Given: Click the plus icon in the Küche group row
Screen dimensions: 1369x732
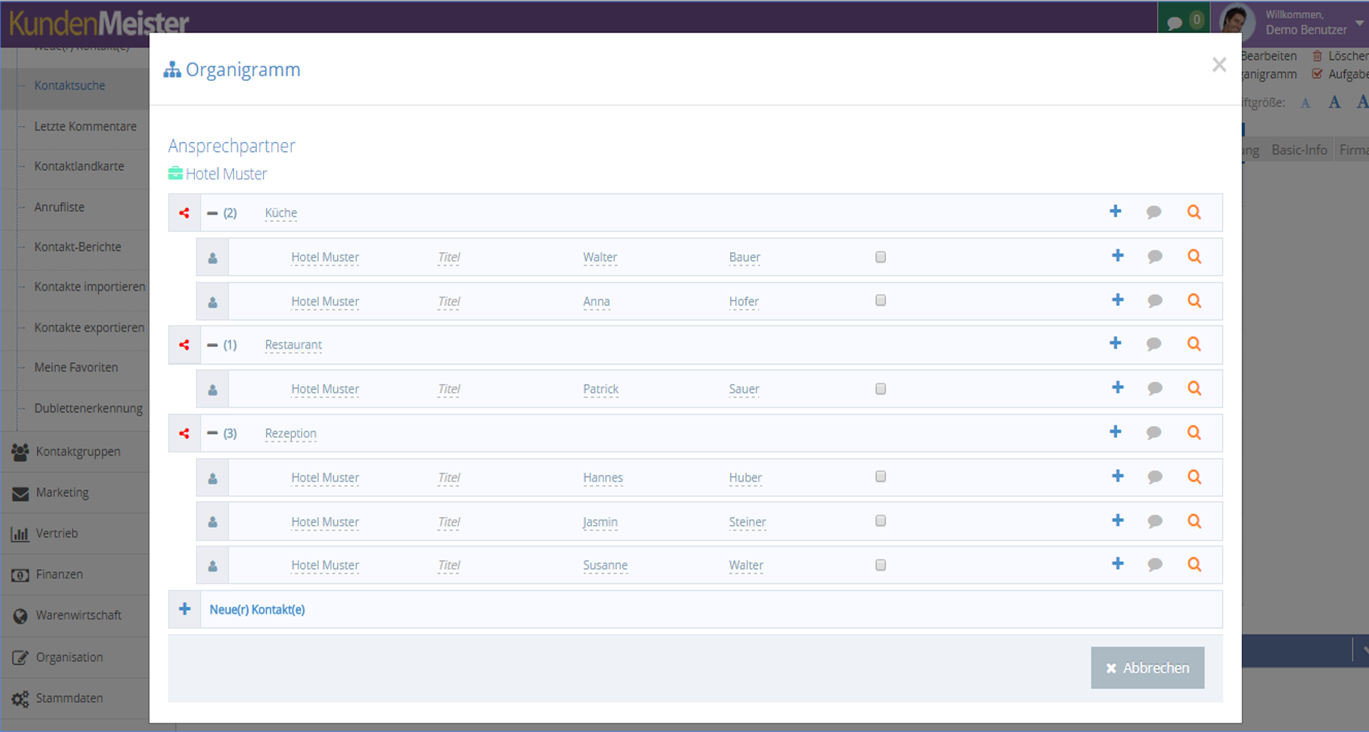Looking at the screenshot, I should tap(1116, 212).
